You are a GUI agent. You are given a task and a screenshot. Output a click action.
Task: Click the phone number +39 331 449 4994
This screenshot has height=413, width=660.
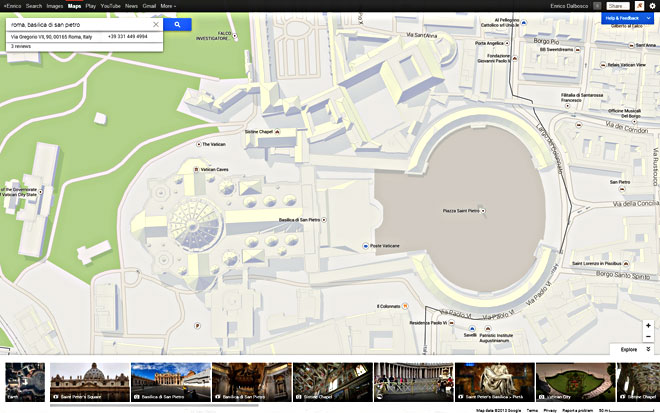point(128,37)
